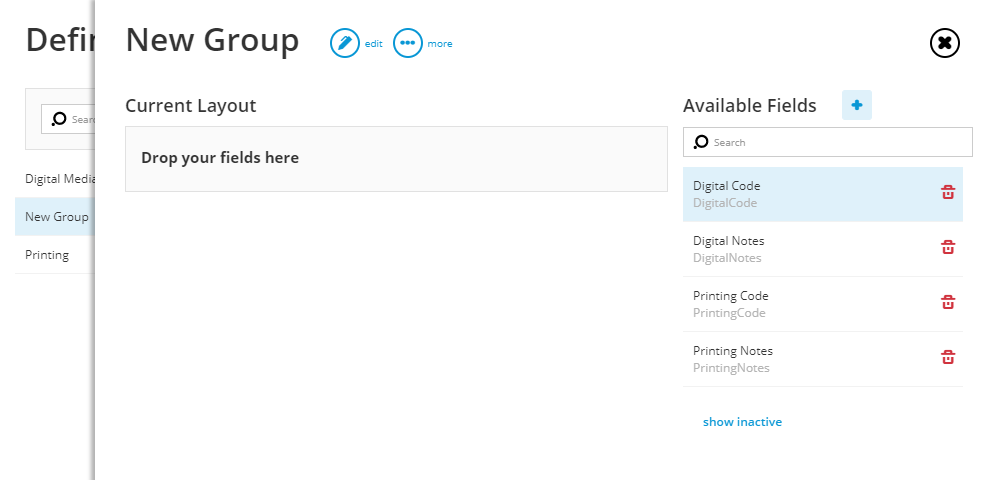Click the Drop your fields here area
The height and width of the screenshot is (480, 985).
396,159
